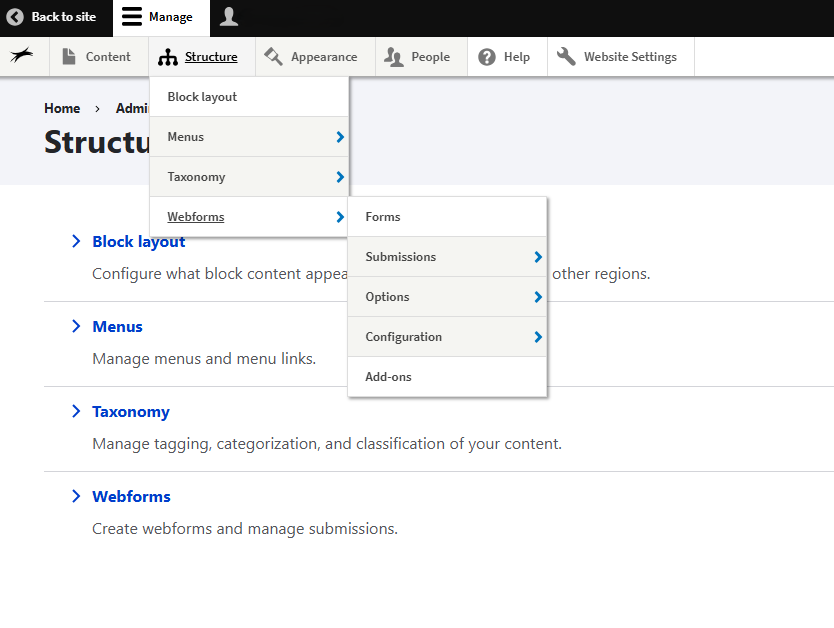This screenshot has height=628, width=834.
Task: Go to Administration breadcrumb link
Action: [x=132, y=108]
